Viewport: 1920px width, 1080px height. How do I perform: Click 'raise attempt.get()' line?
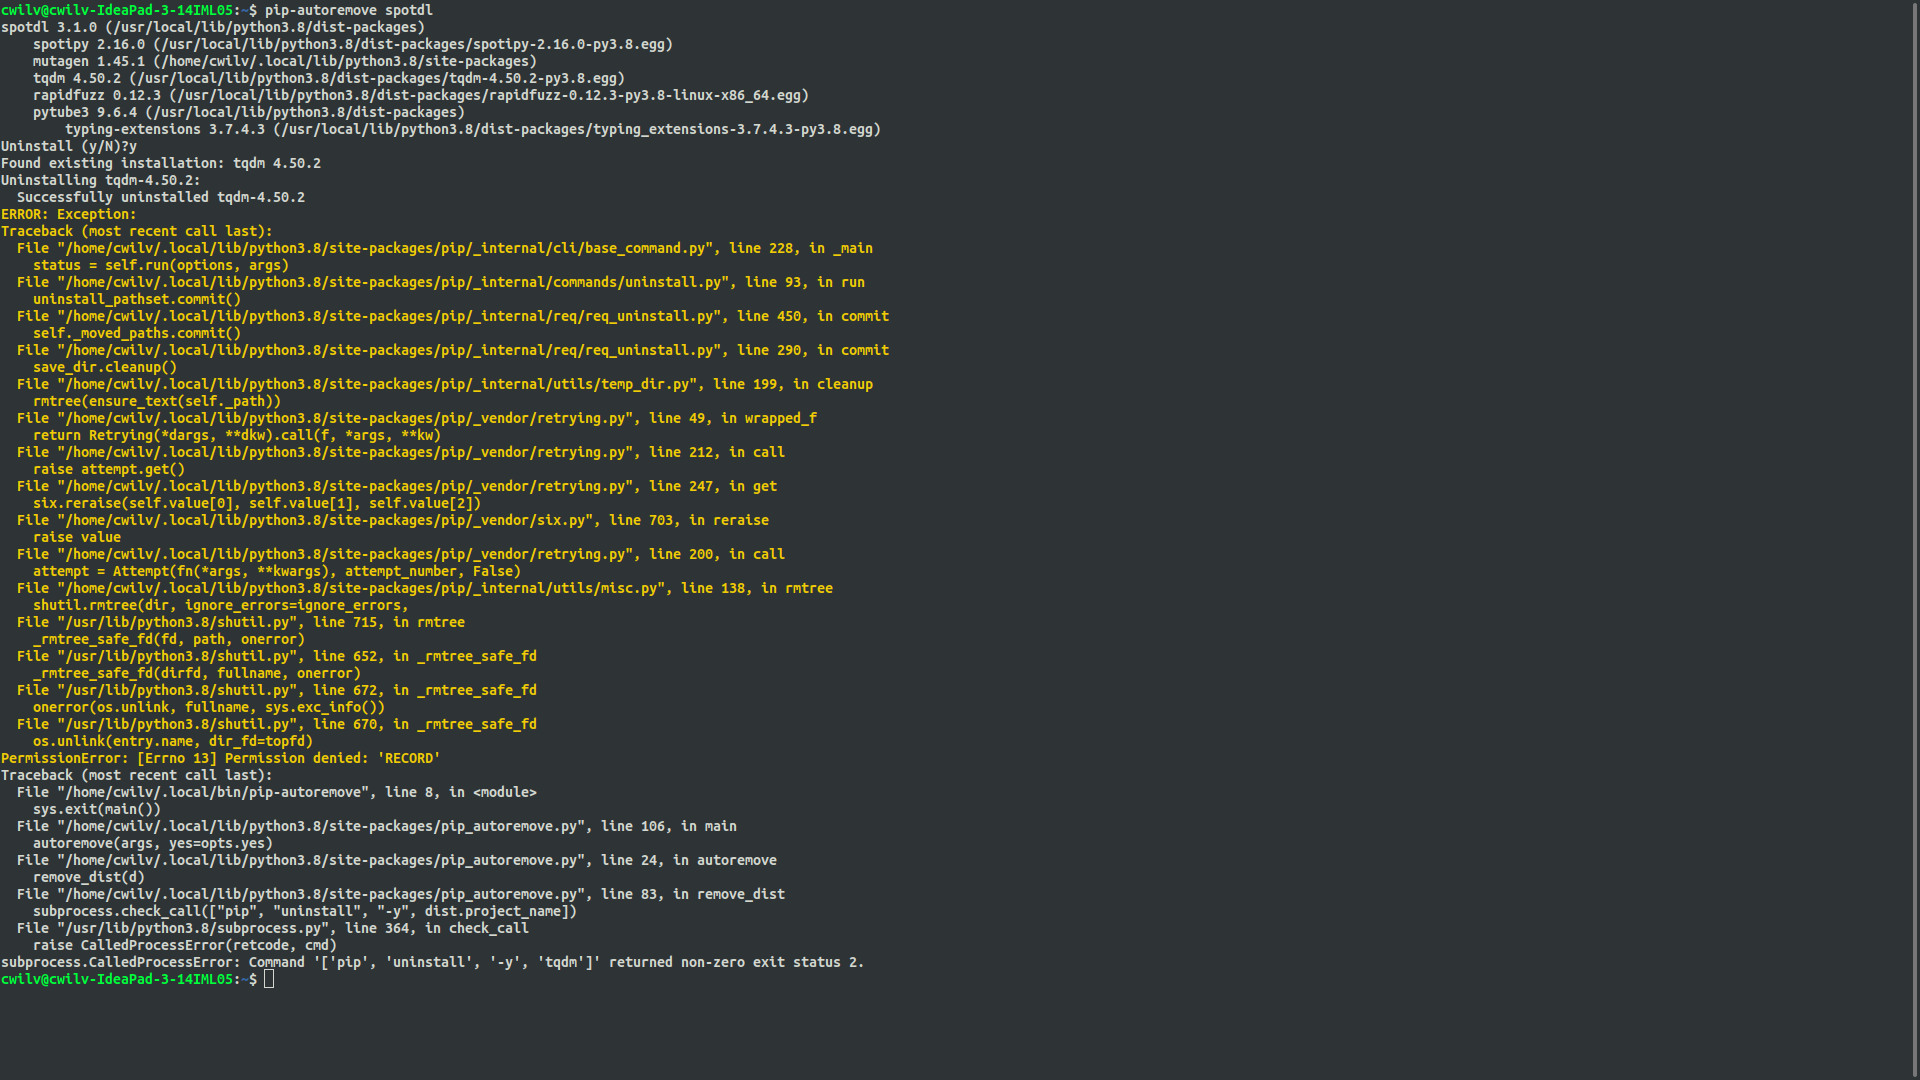pos(108,469)
